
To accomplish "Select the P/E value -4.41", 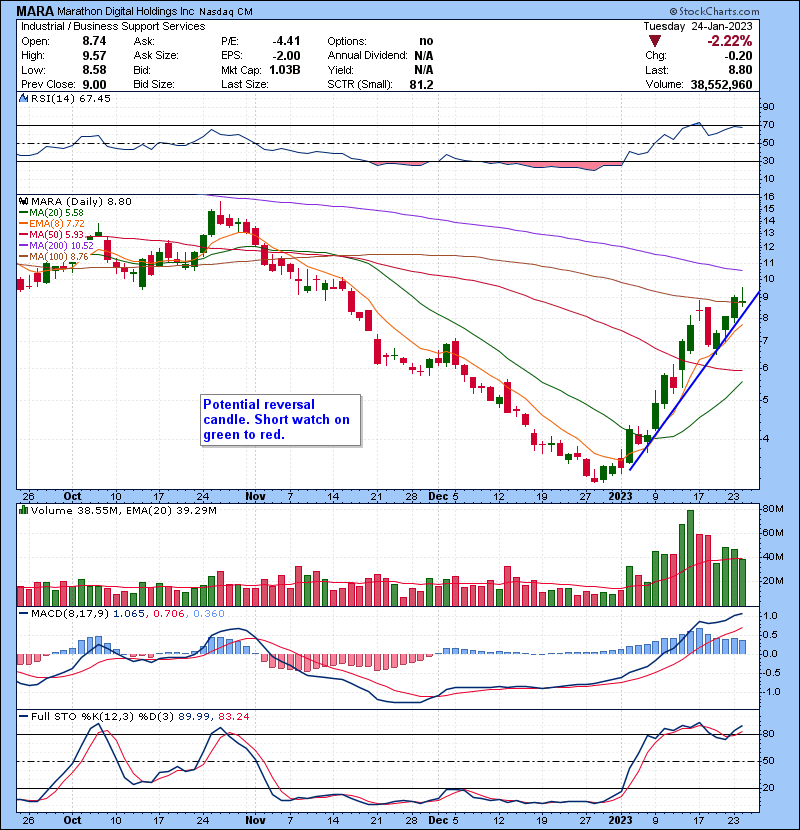I will pos(286,41).
